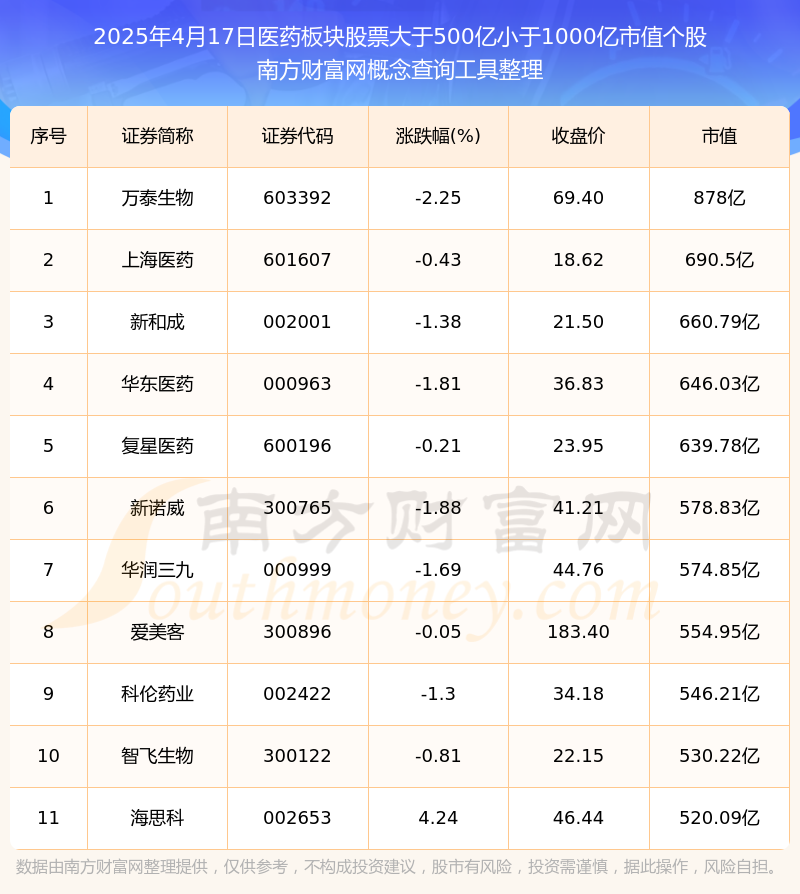Select the stock name 新和成
800x894 pixels.
[x=157, y=322]
